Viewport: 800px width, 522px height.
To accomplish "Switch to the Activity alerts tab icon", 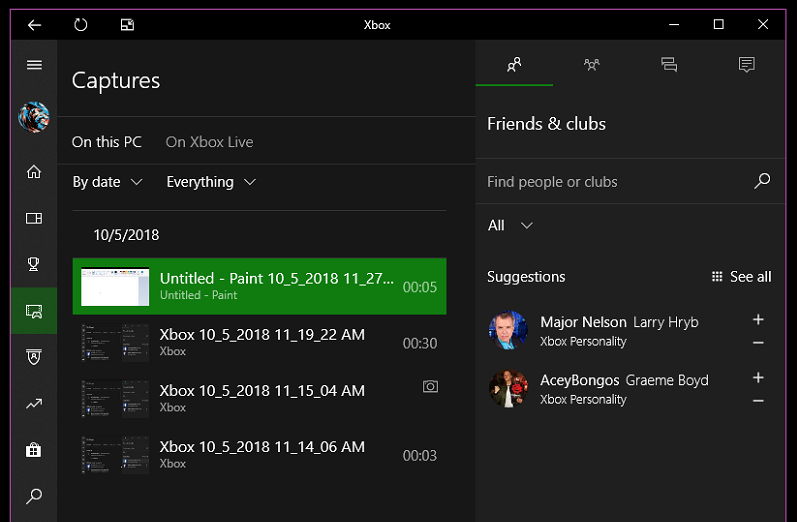I will point(746,64).
